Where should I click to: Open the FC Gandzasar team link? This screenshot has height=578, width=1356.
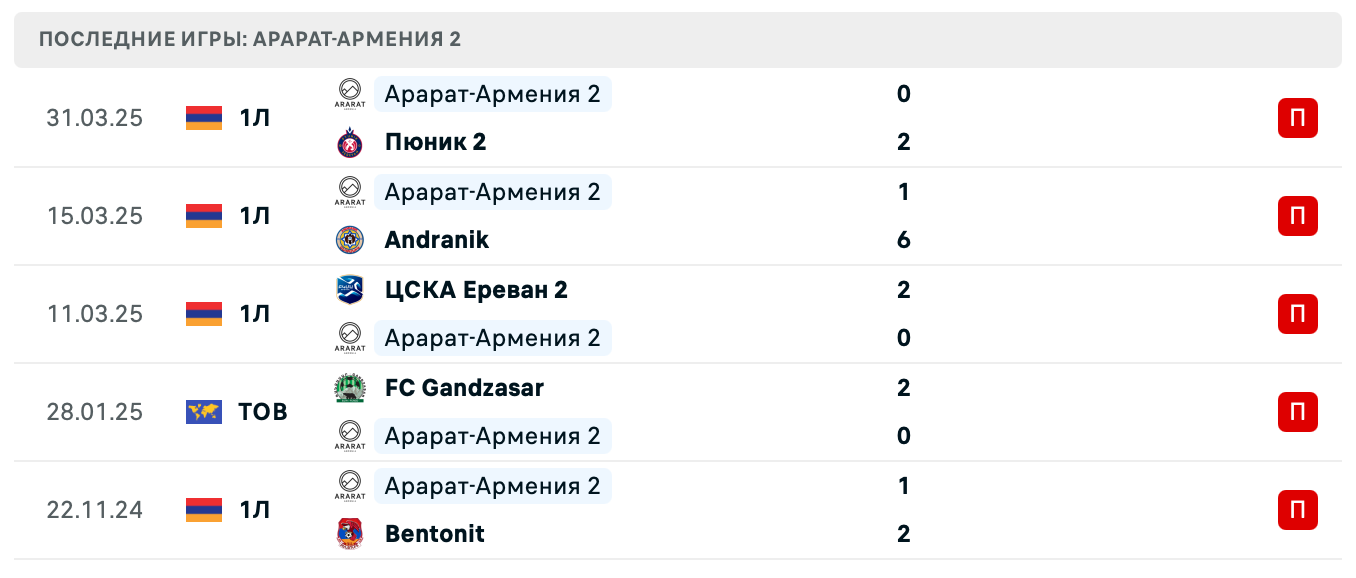pyautogui.click(x=464, y=387)
